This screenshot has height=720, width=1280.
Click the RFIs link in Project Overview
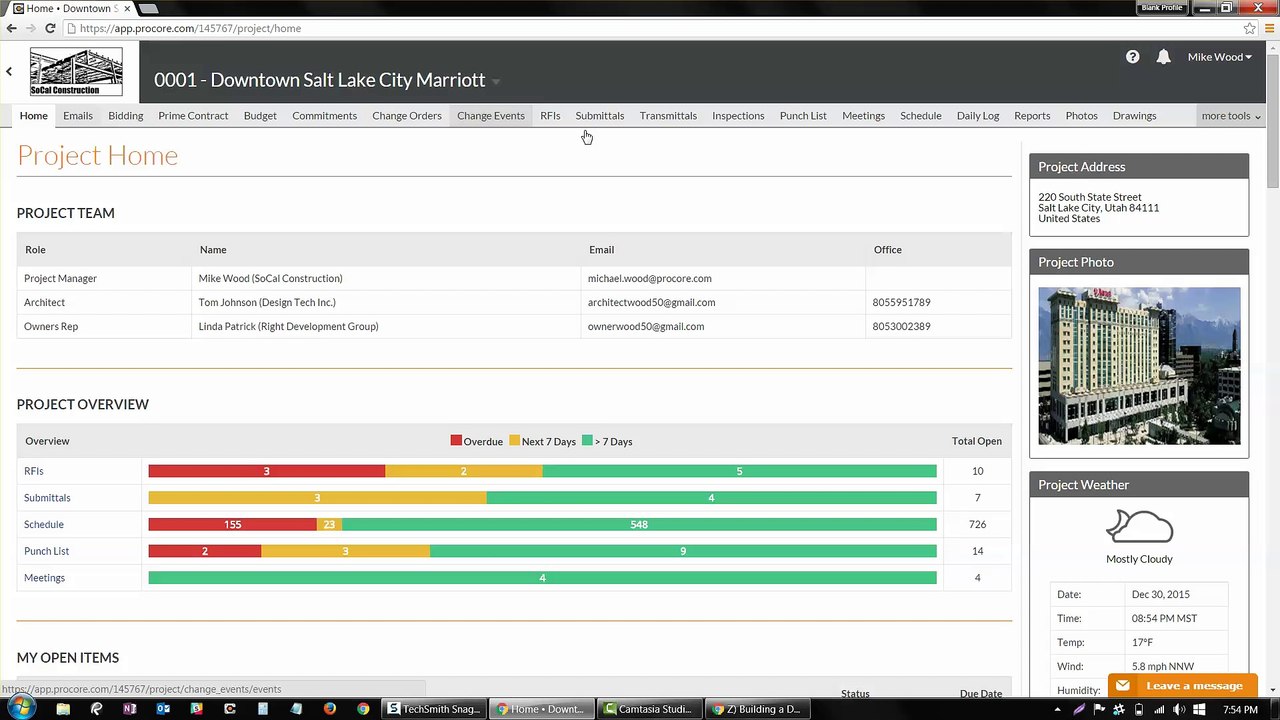pyautogui.click(x=34, y=471)
